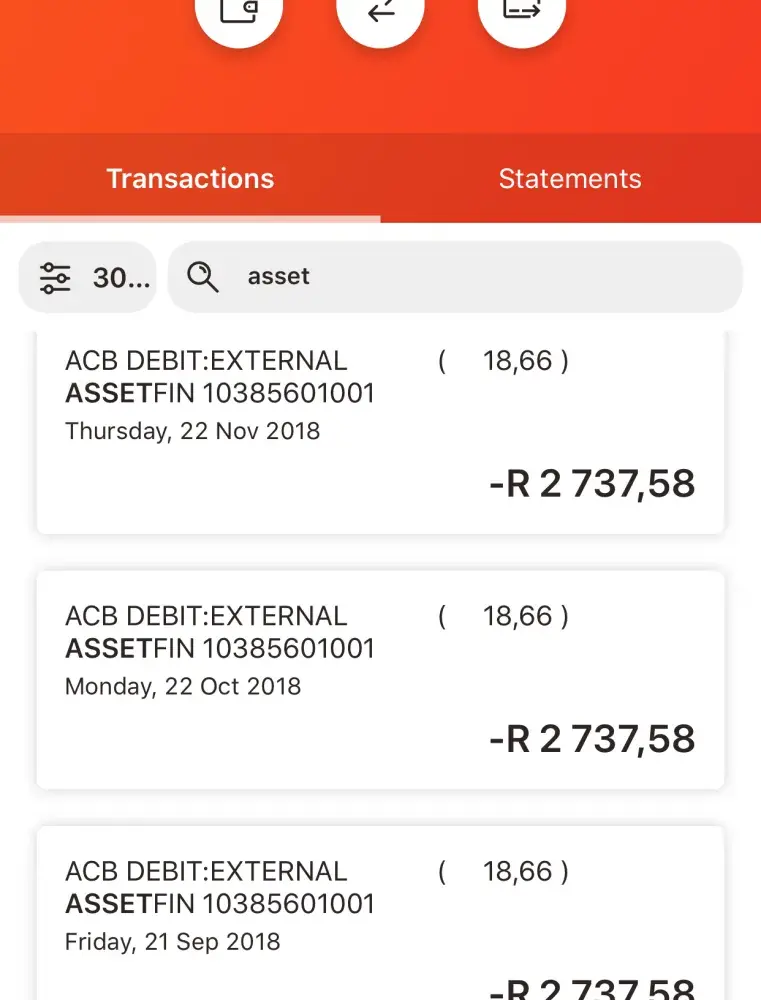Image resolution: width=761 pixels, height=1000 pixels.
Task: Open the 22 Oct 2018 transaction
Action: 380,680
